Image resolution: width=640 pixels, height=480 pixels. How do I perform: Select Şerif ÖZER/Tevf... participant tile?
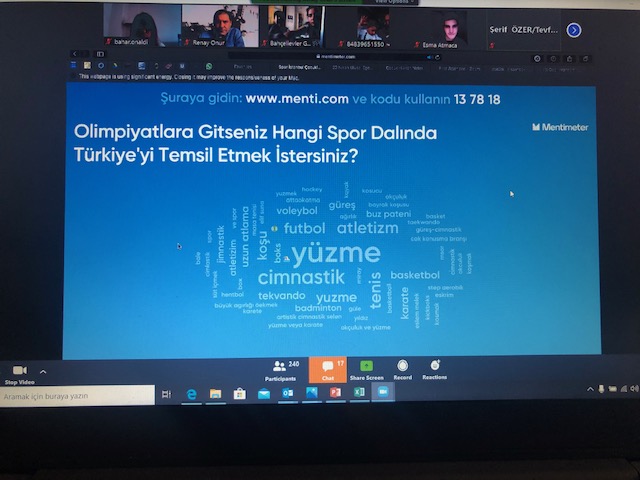click(x=523, y=30)
